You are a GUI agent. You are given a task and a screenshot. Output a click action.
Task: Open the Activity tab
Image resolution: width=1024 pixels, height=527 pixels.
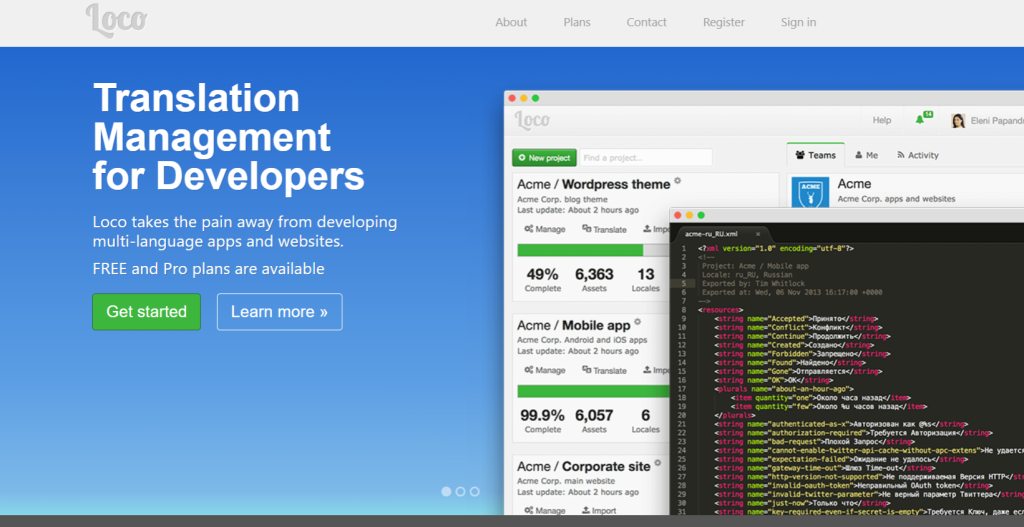pos(917,155)
